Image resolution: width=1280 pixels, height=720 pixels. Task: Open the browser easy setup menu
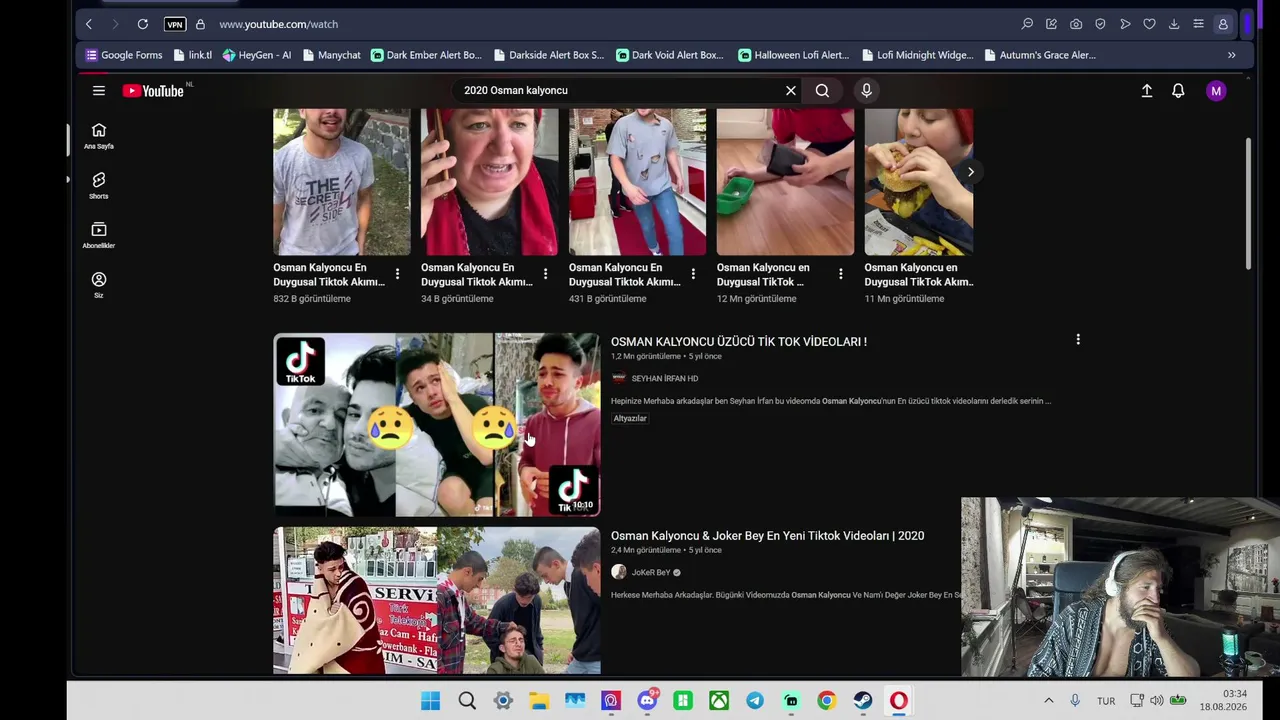(1198, 24)
